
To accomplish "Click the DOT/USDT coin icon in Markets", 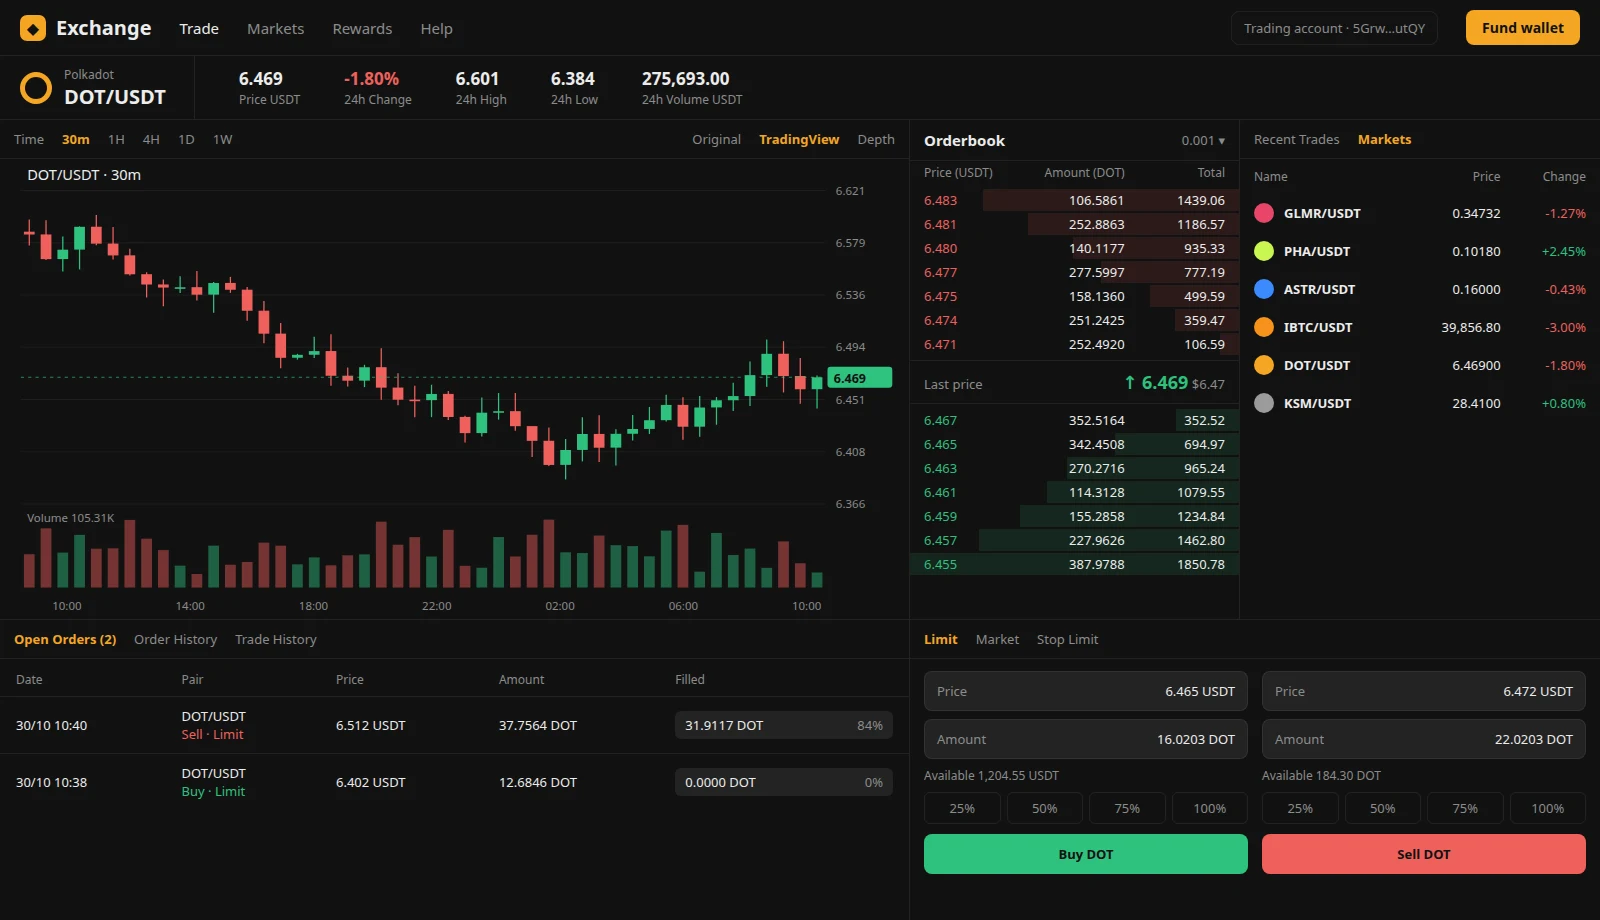I will tap(1264, 365).
